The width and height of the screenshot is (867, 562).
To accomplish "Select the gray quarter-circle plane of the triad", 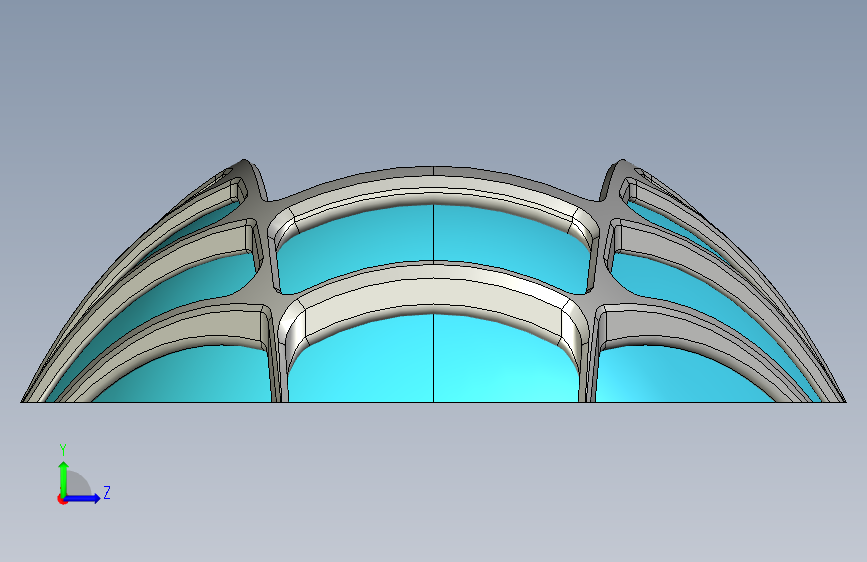I will (78, 484).
